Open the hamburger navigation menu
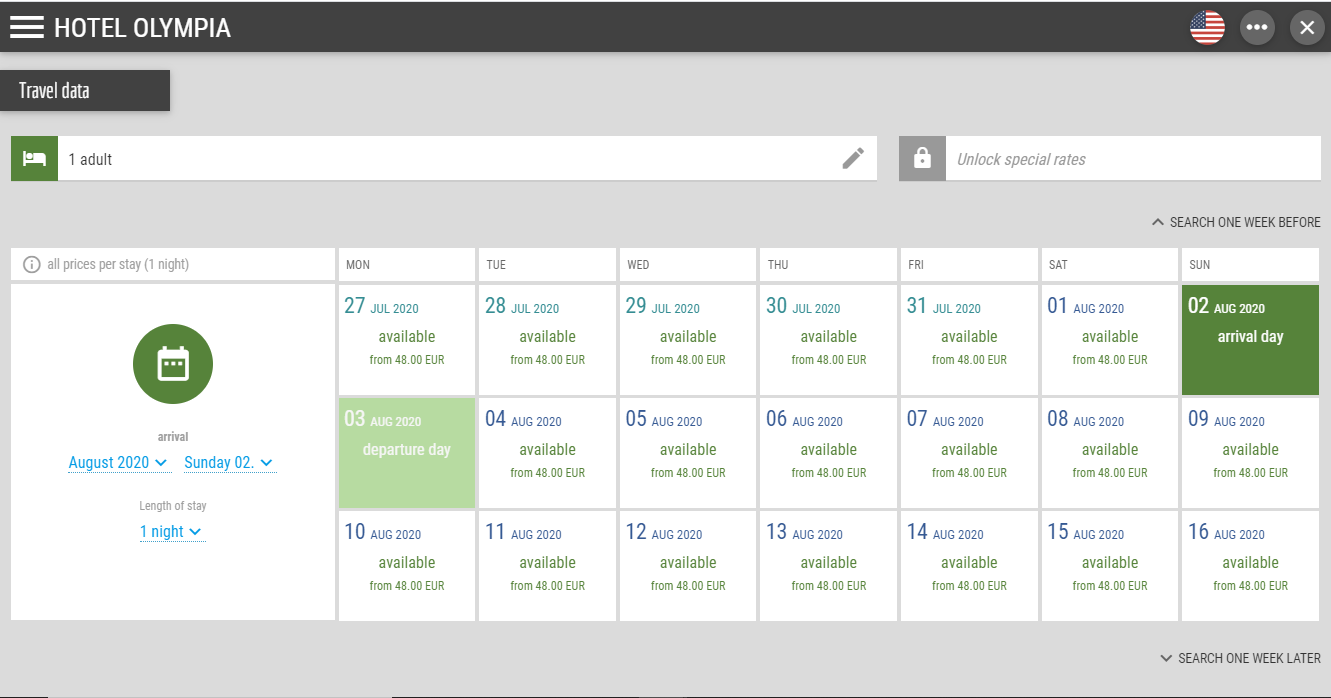 (27, 27)
